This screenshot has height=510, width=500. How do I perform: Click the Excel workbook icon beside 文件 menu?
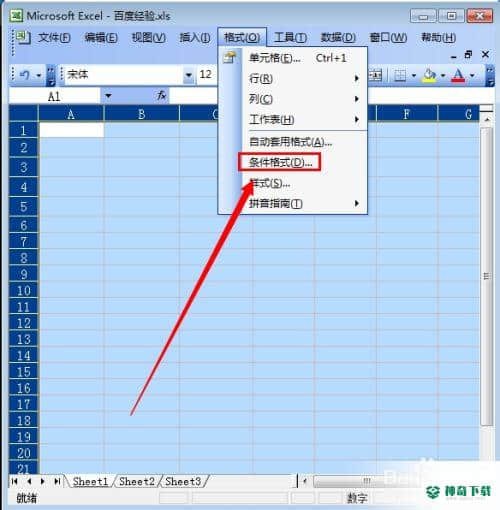[x=23, y=38]
